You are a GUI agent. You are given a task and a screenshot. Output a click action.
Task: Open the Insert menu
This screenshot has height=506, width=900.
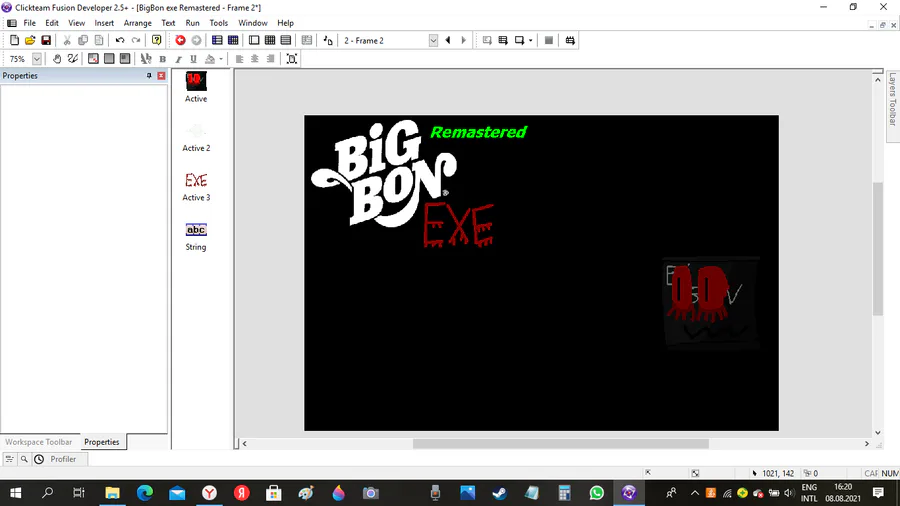[x=104, y=23]
